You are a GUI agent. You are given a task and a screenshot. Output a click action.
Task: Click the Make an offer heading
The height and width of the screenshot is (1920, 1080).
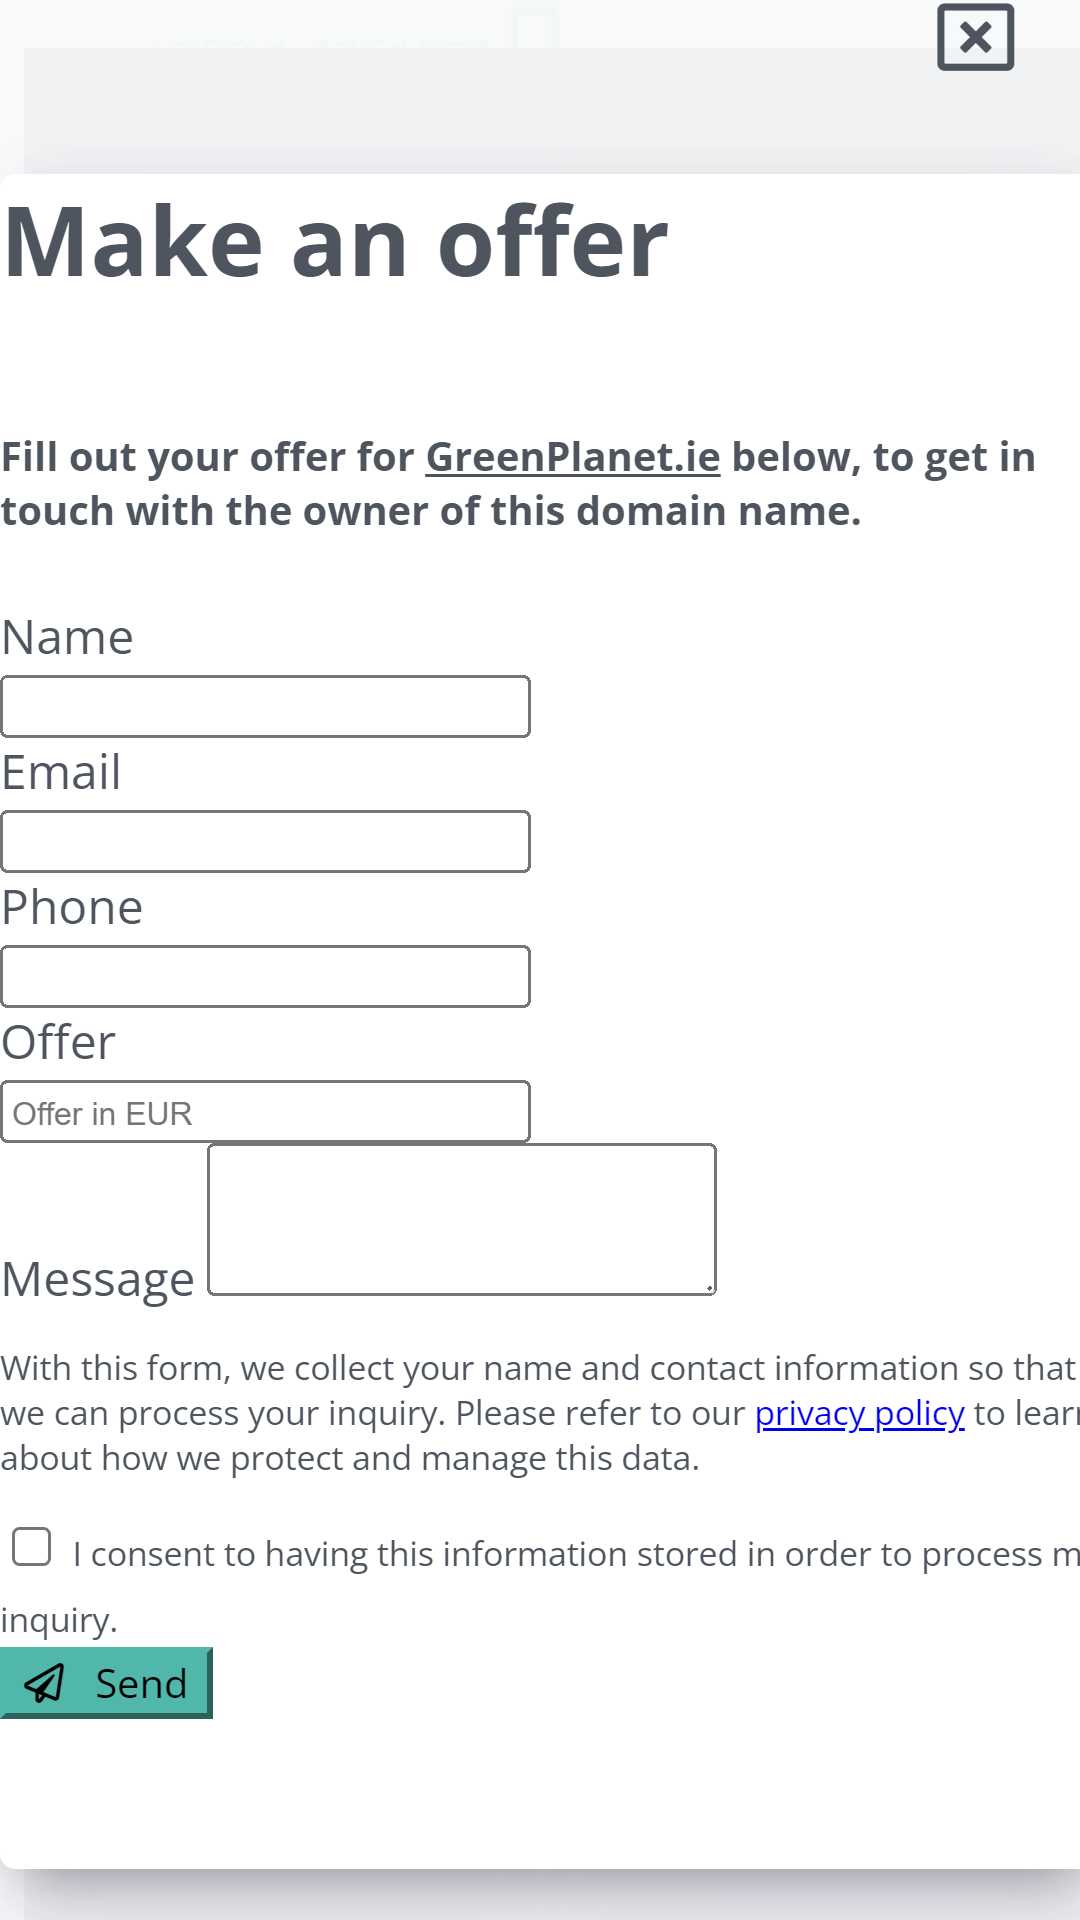335,242
